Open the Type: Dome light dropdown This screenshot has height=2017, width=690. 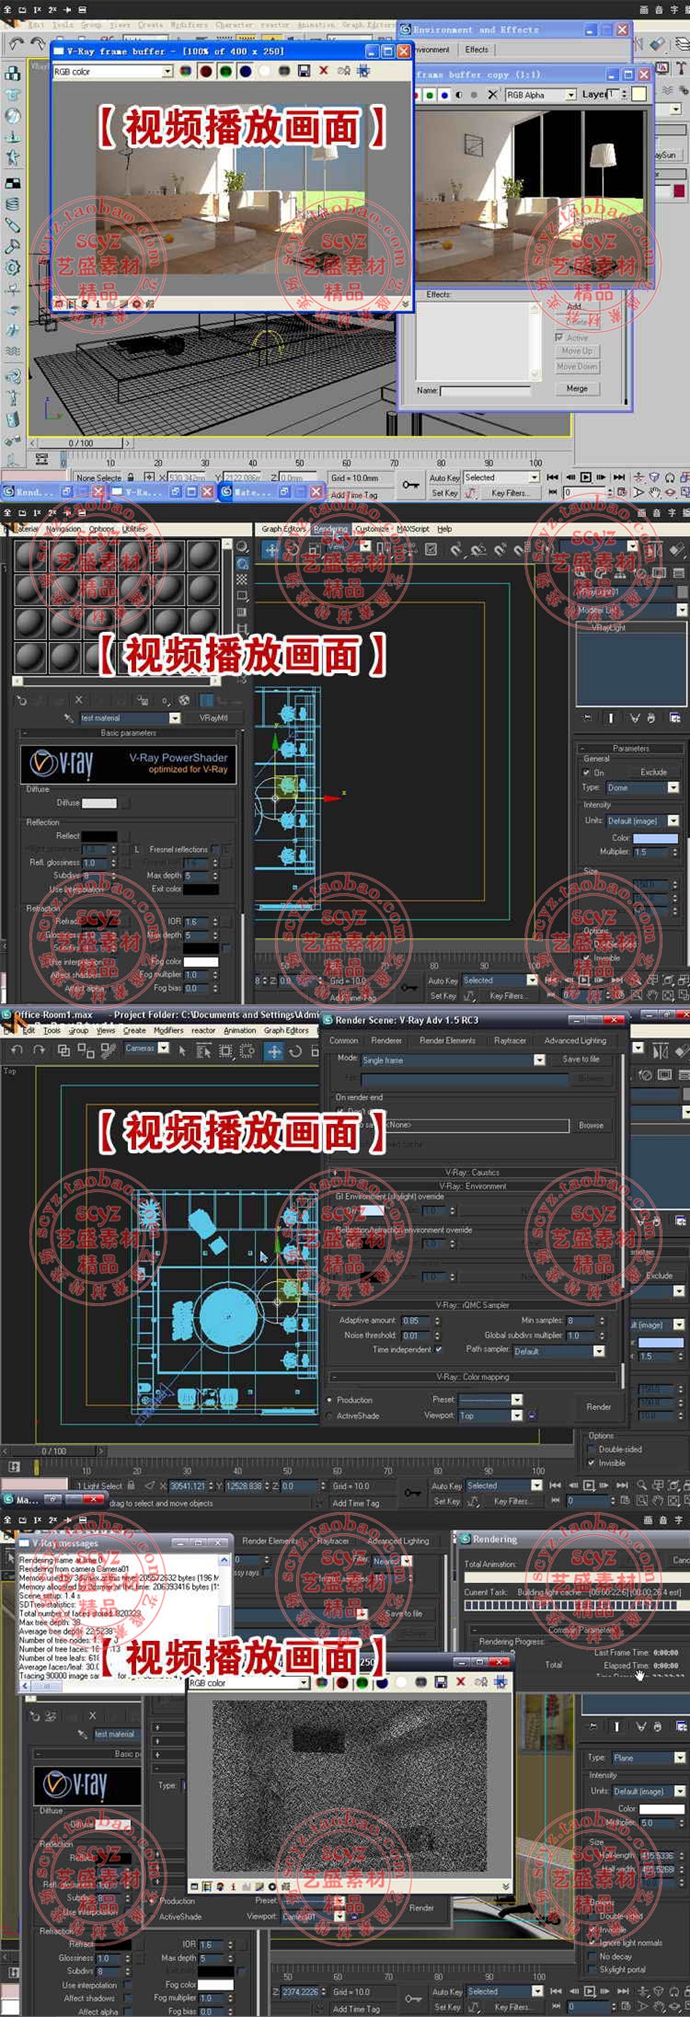click(x=643, y=787)
